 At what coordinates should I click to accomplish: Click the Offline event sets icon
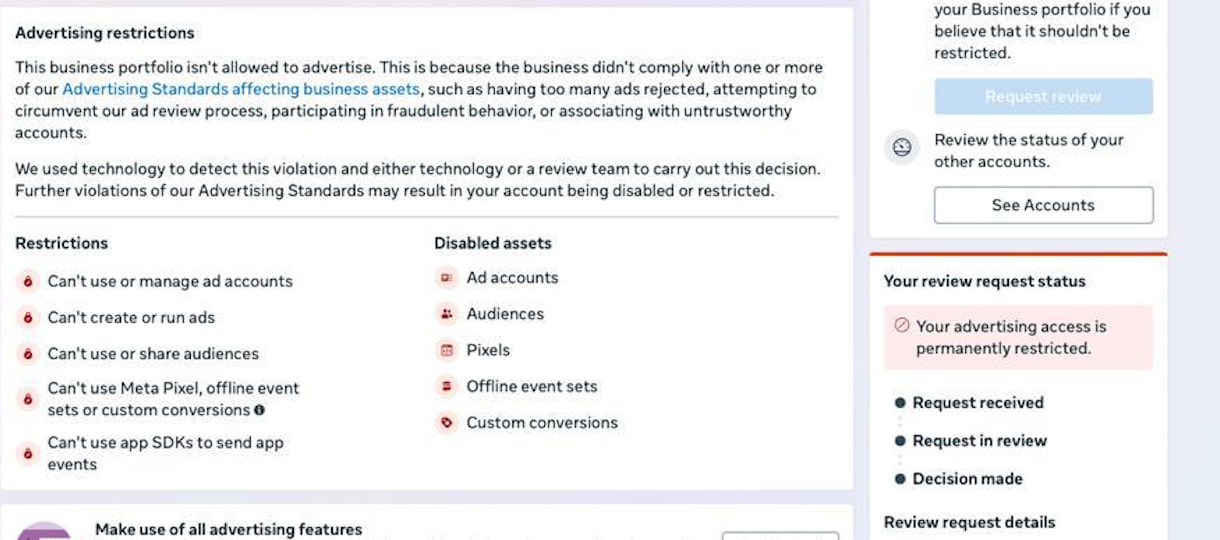[446, 386]
